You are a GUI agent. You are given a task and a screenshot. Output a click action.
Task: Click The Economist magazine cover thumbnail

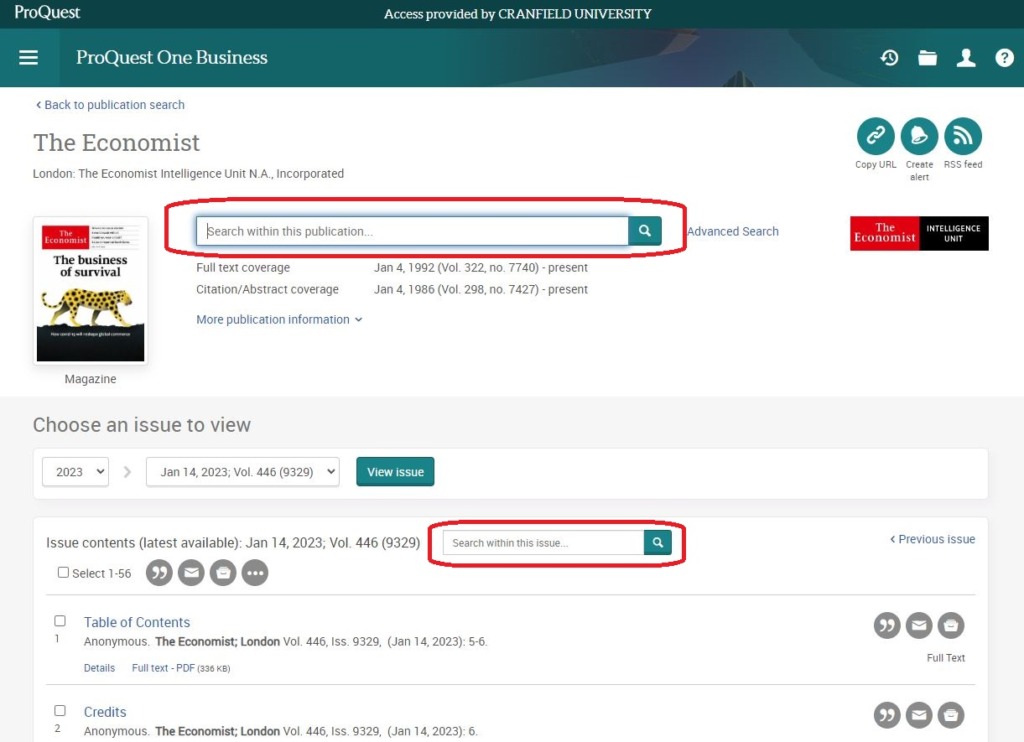90,291
